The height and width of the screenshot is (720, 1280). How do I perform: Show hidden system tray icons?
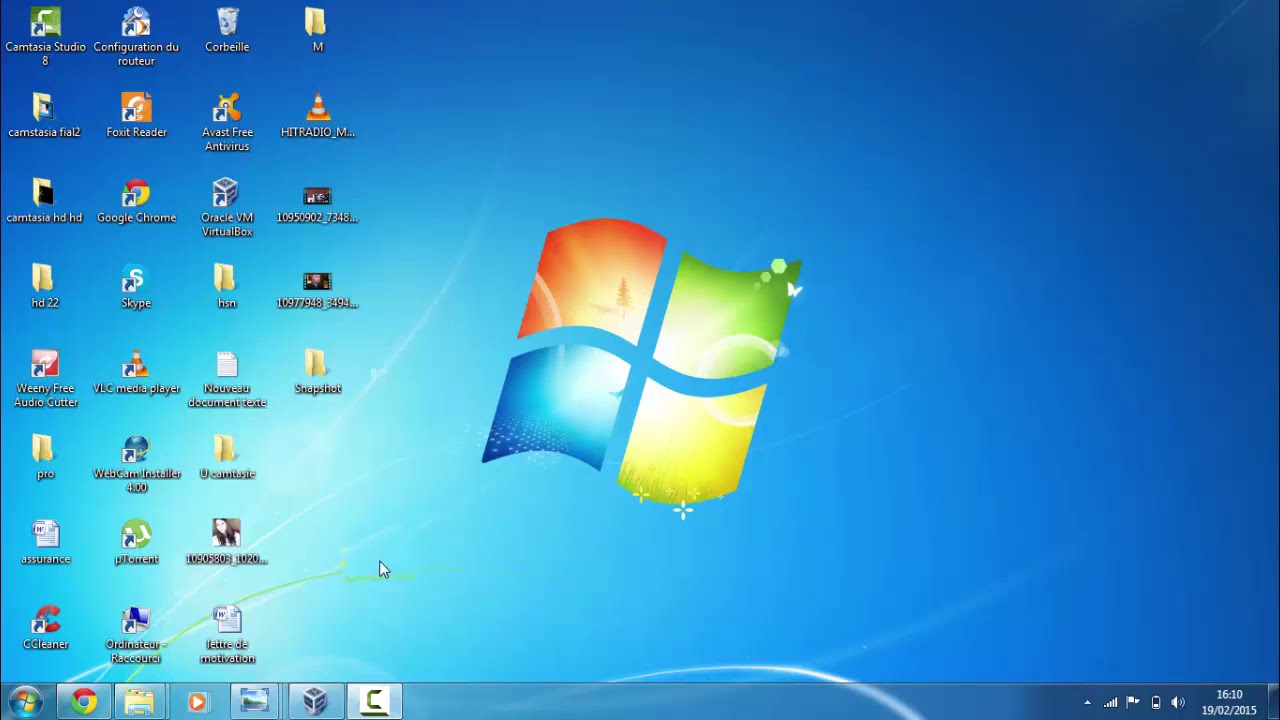coord(1088,702)
